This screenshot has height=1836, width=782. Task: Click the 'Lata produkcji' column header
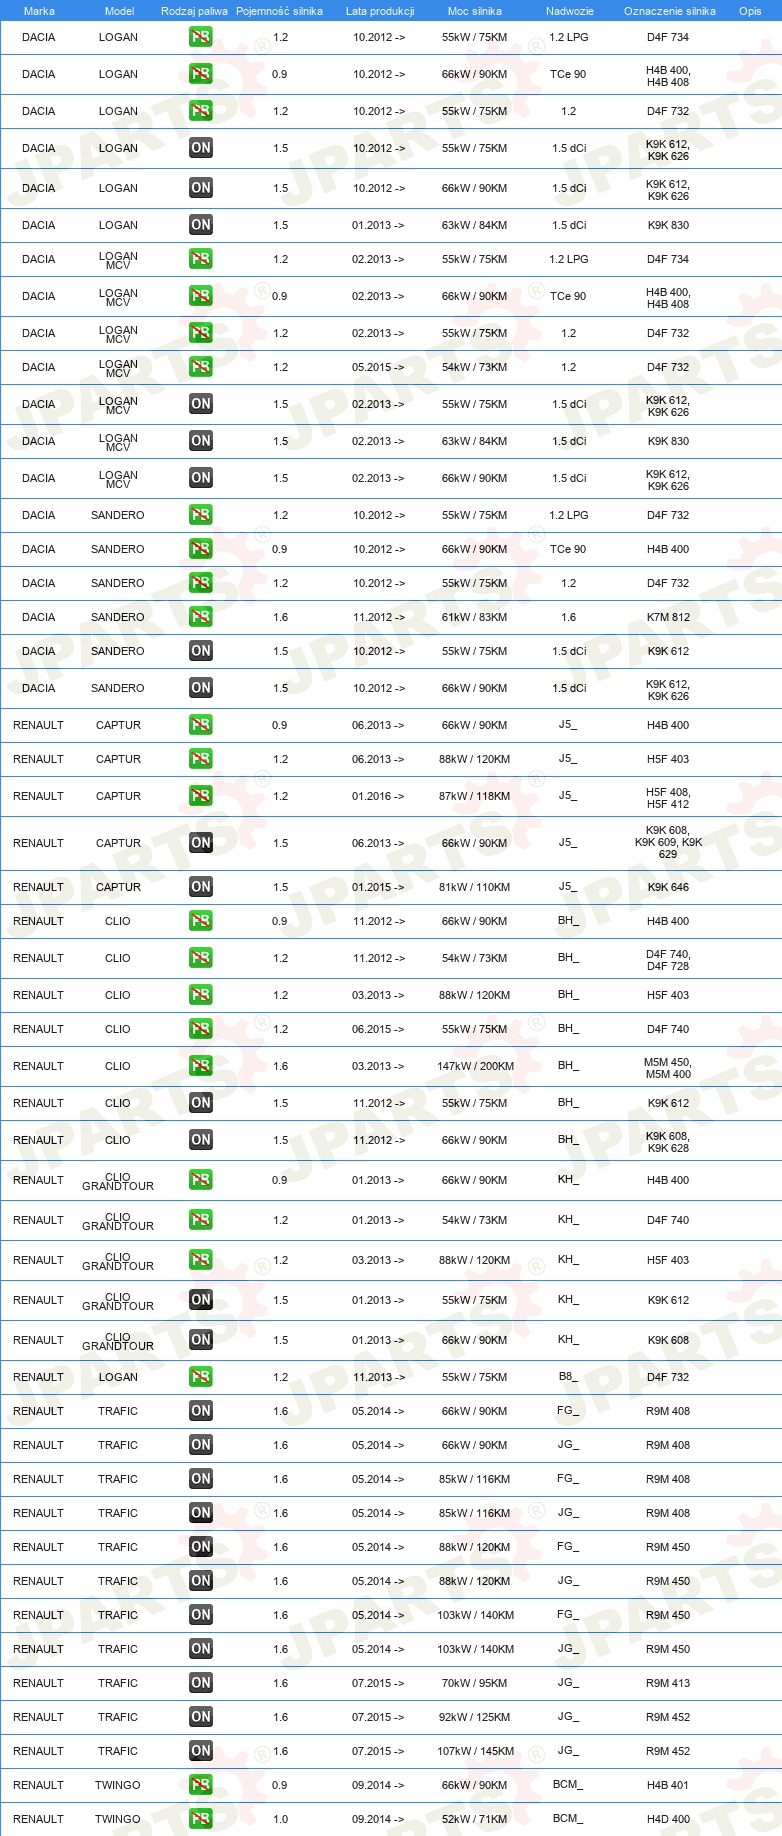(x=380, y=11)
